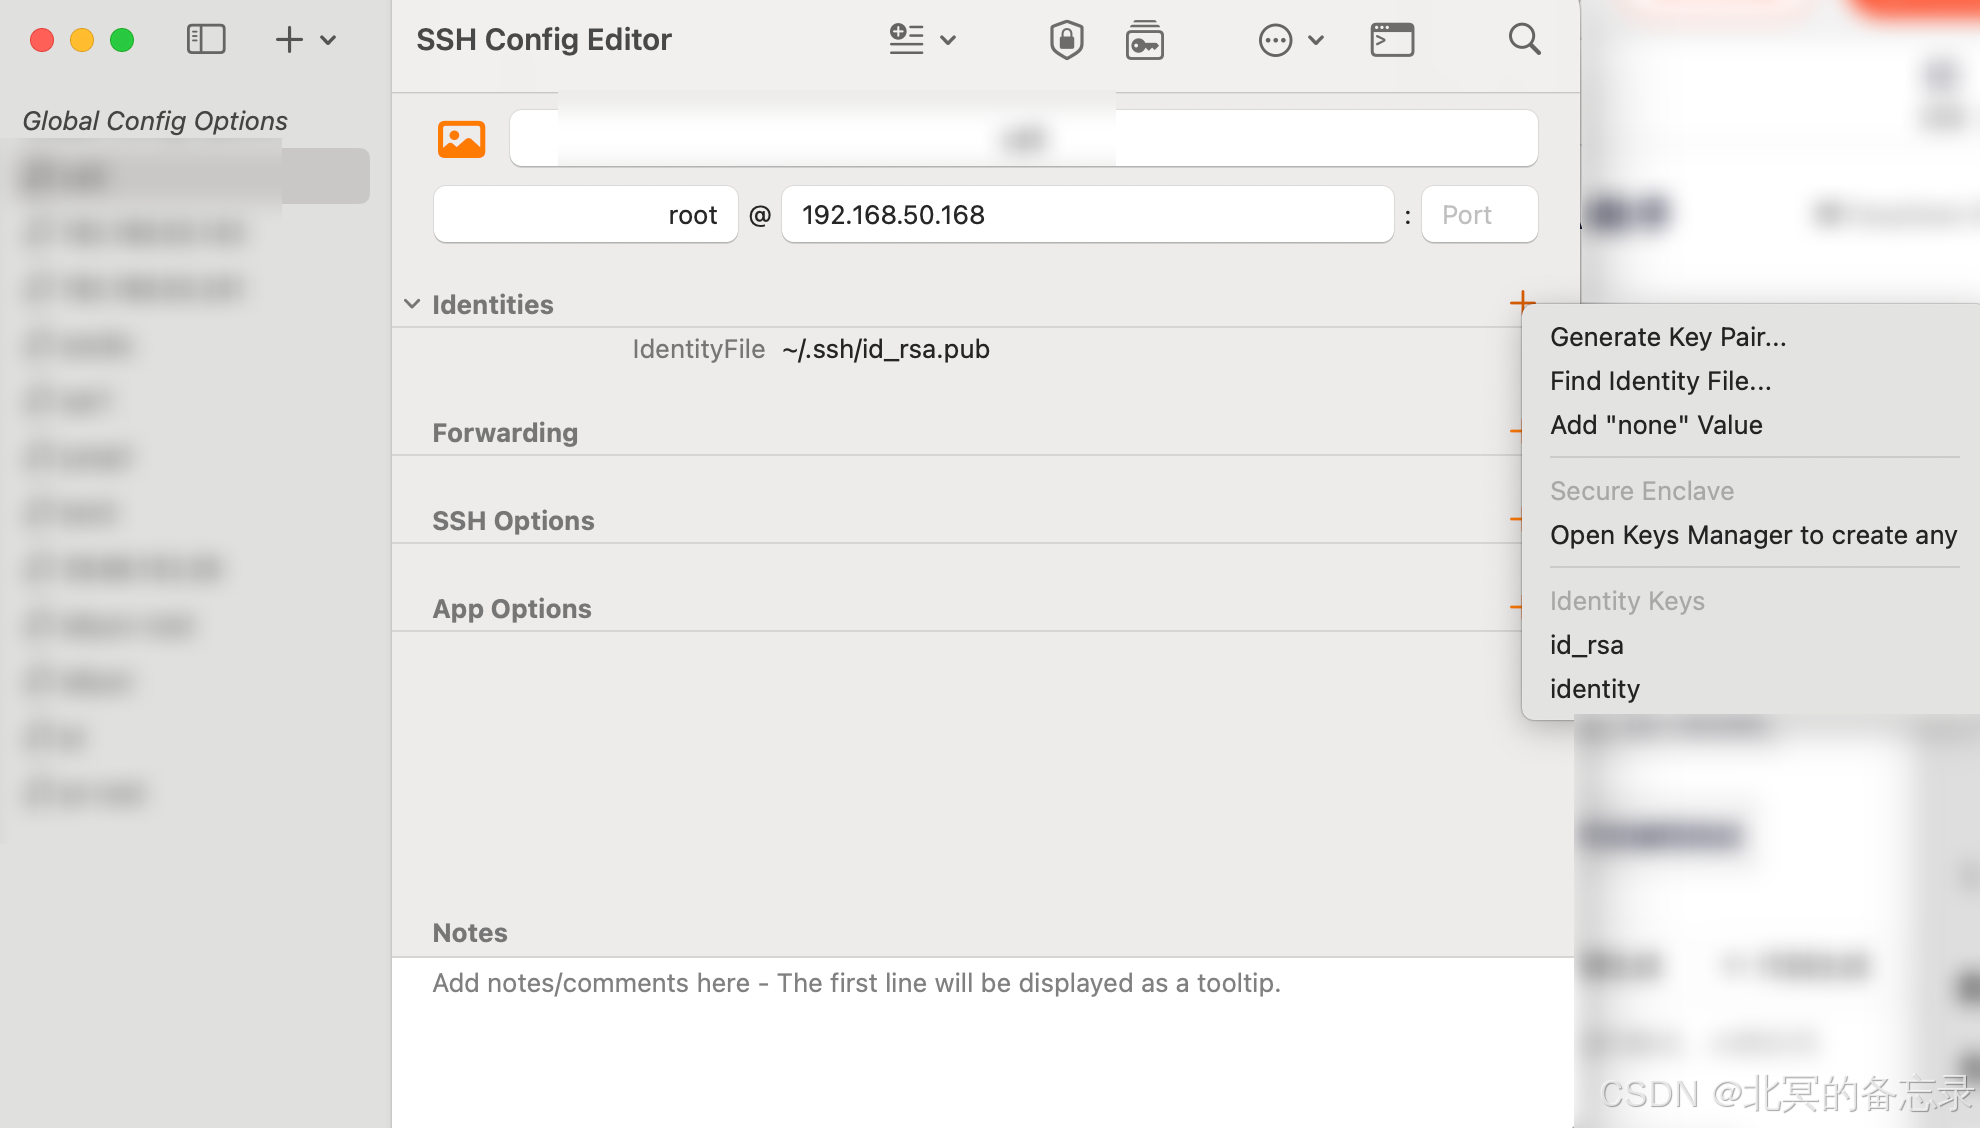
Task: Collapse the Identities section chevron
Action: point(412,304)
